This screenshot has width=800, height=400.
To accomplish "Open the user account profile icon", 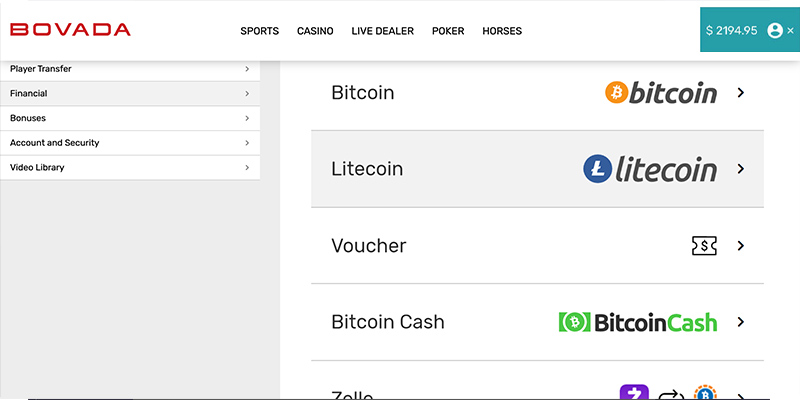I will (x=774, y=30).
